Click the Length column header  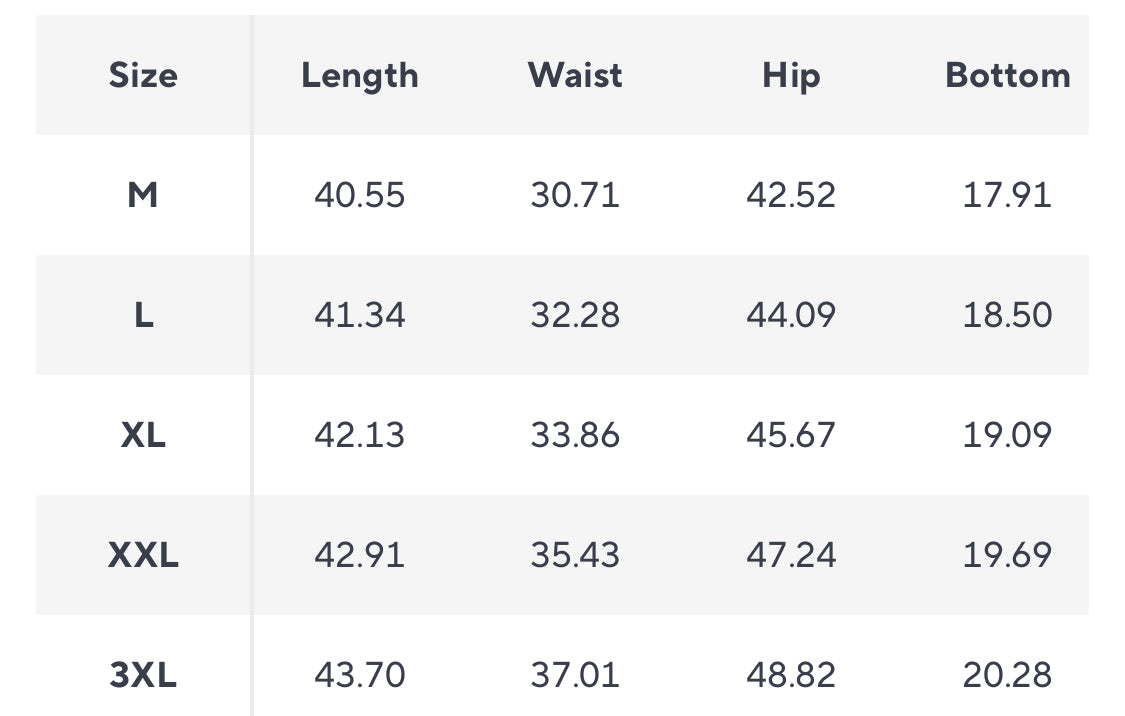click(x=359, y=76)
